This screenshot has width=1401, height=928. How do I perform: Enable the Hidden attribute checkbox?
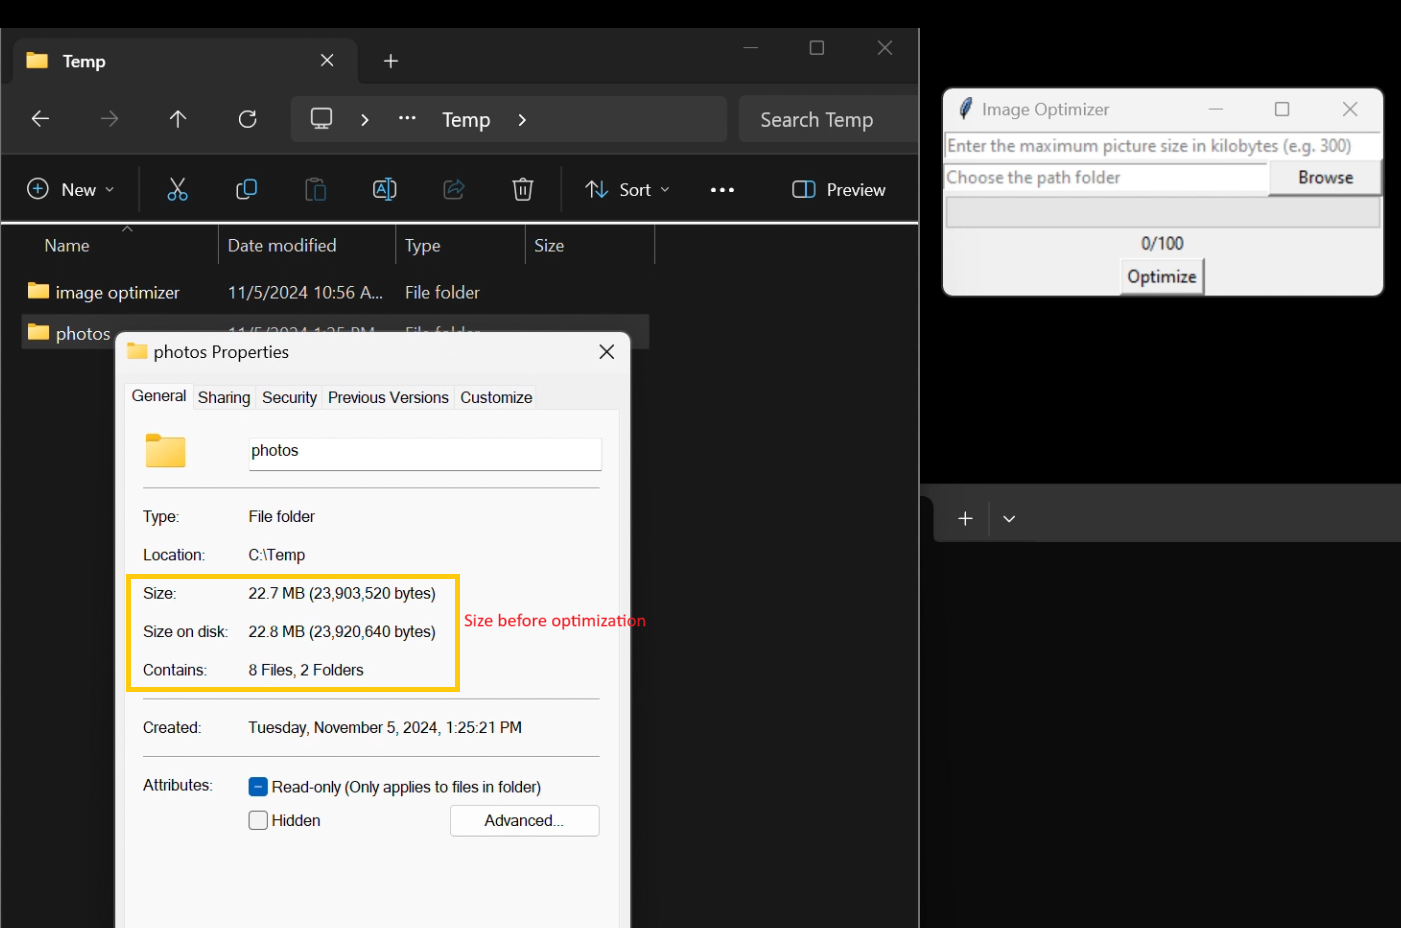click(258, 820)
